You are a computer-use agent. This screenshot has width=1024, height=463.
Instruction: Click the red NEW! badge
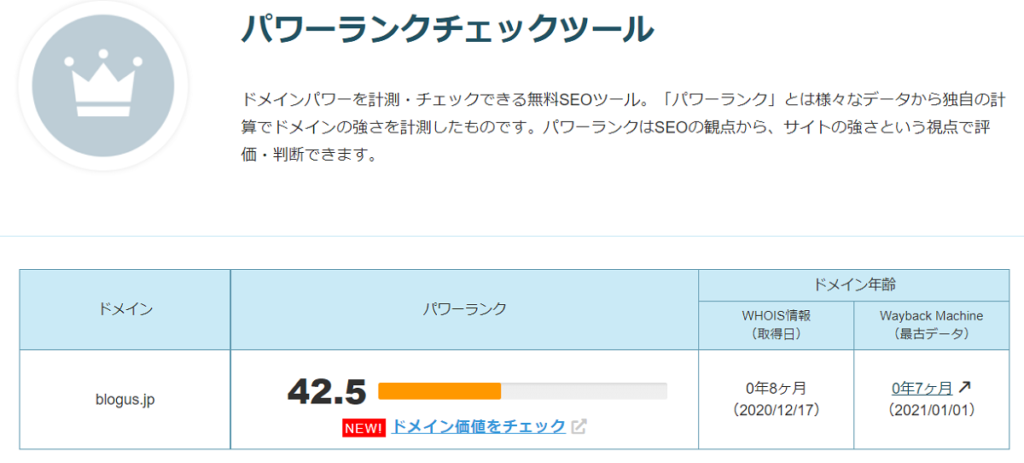point(363,428)
